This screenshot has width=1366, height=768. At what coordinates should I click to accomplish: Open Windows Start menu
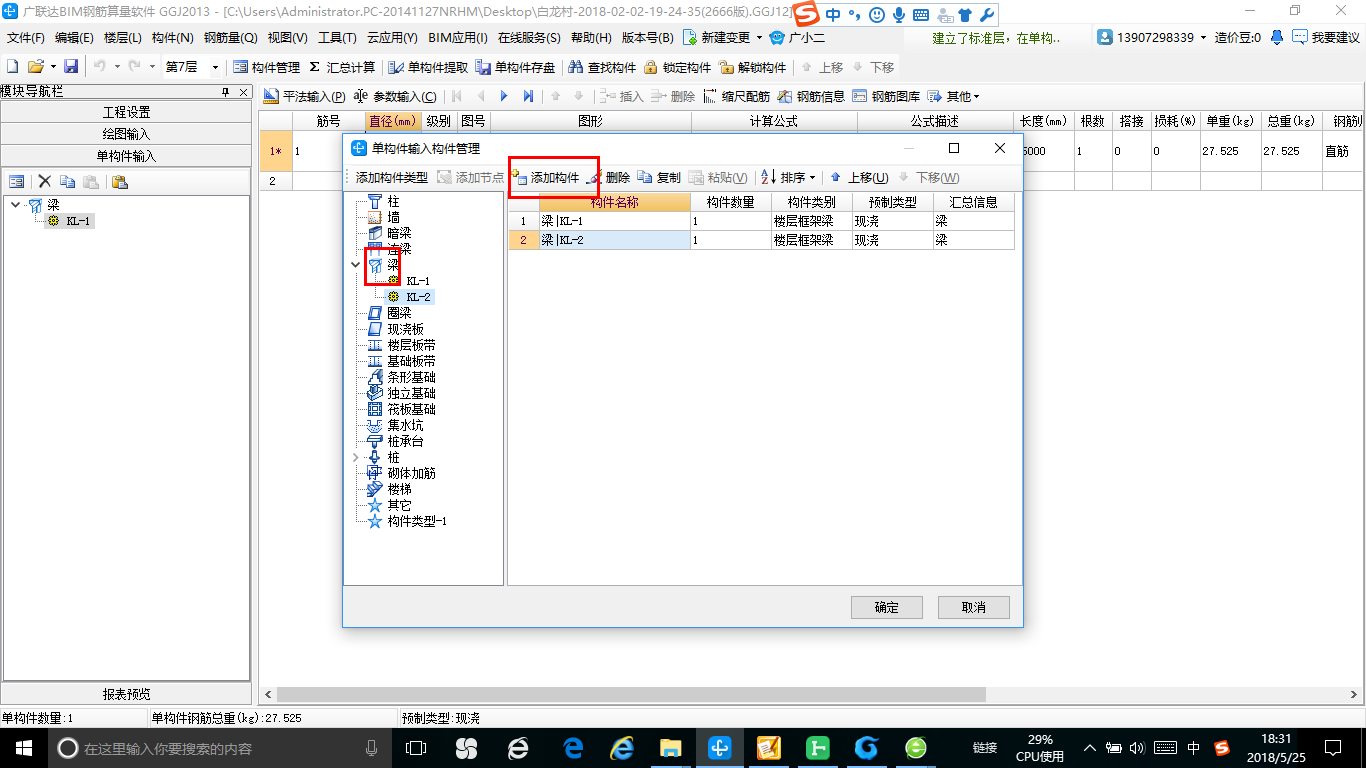click(x=24, y=748)
